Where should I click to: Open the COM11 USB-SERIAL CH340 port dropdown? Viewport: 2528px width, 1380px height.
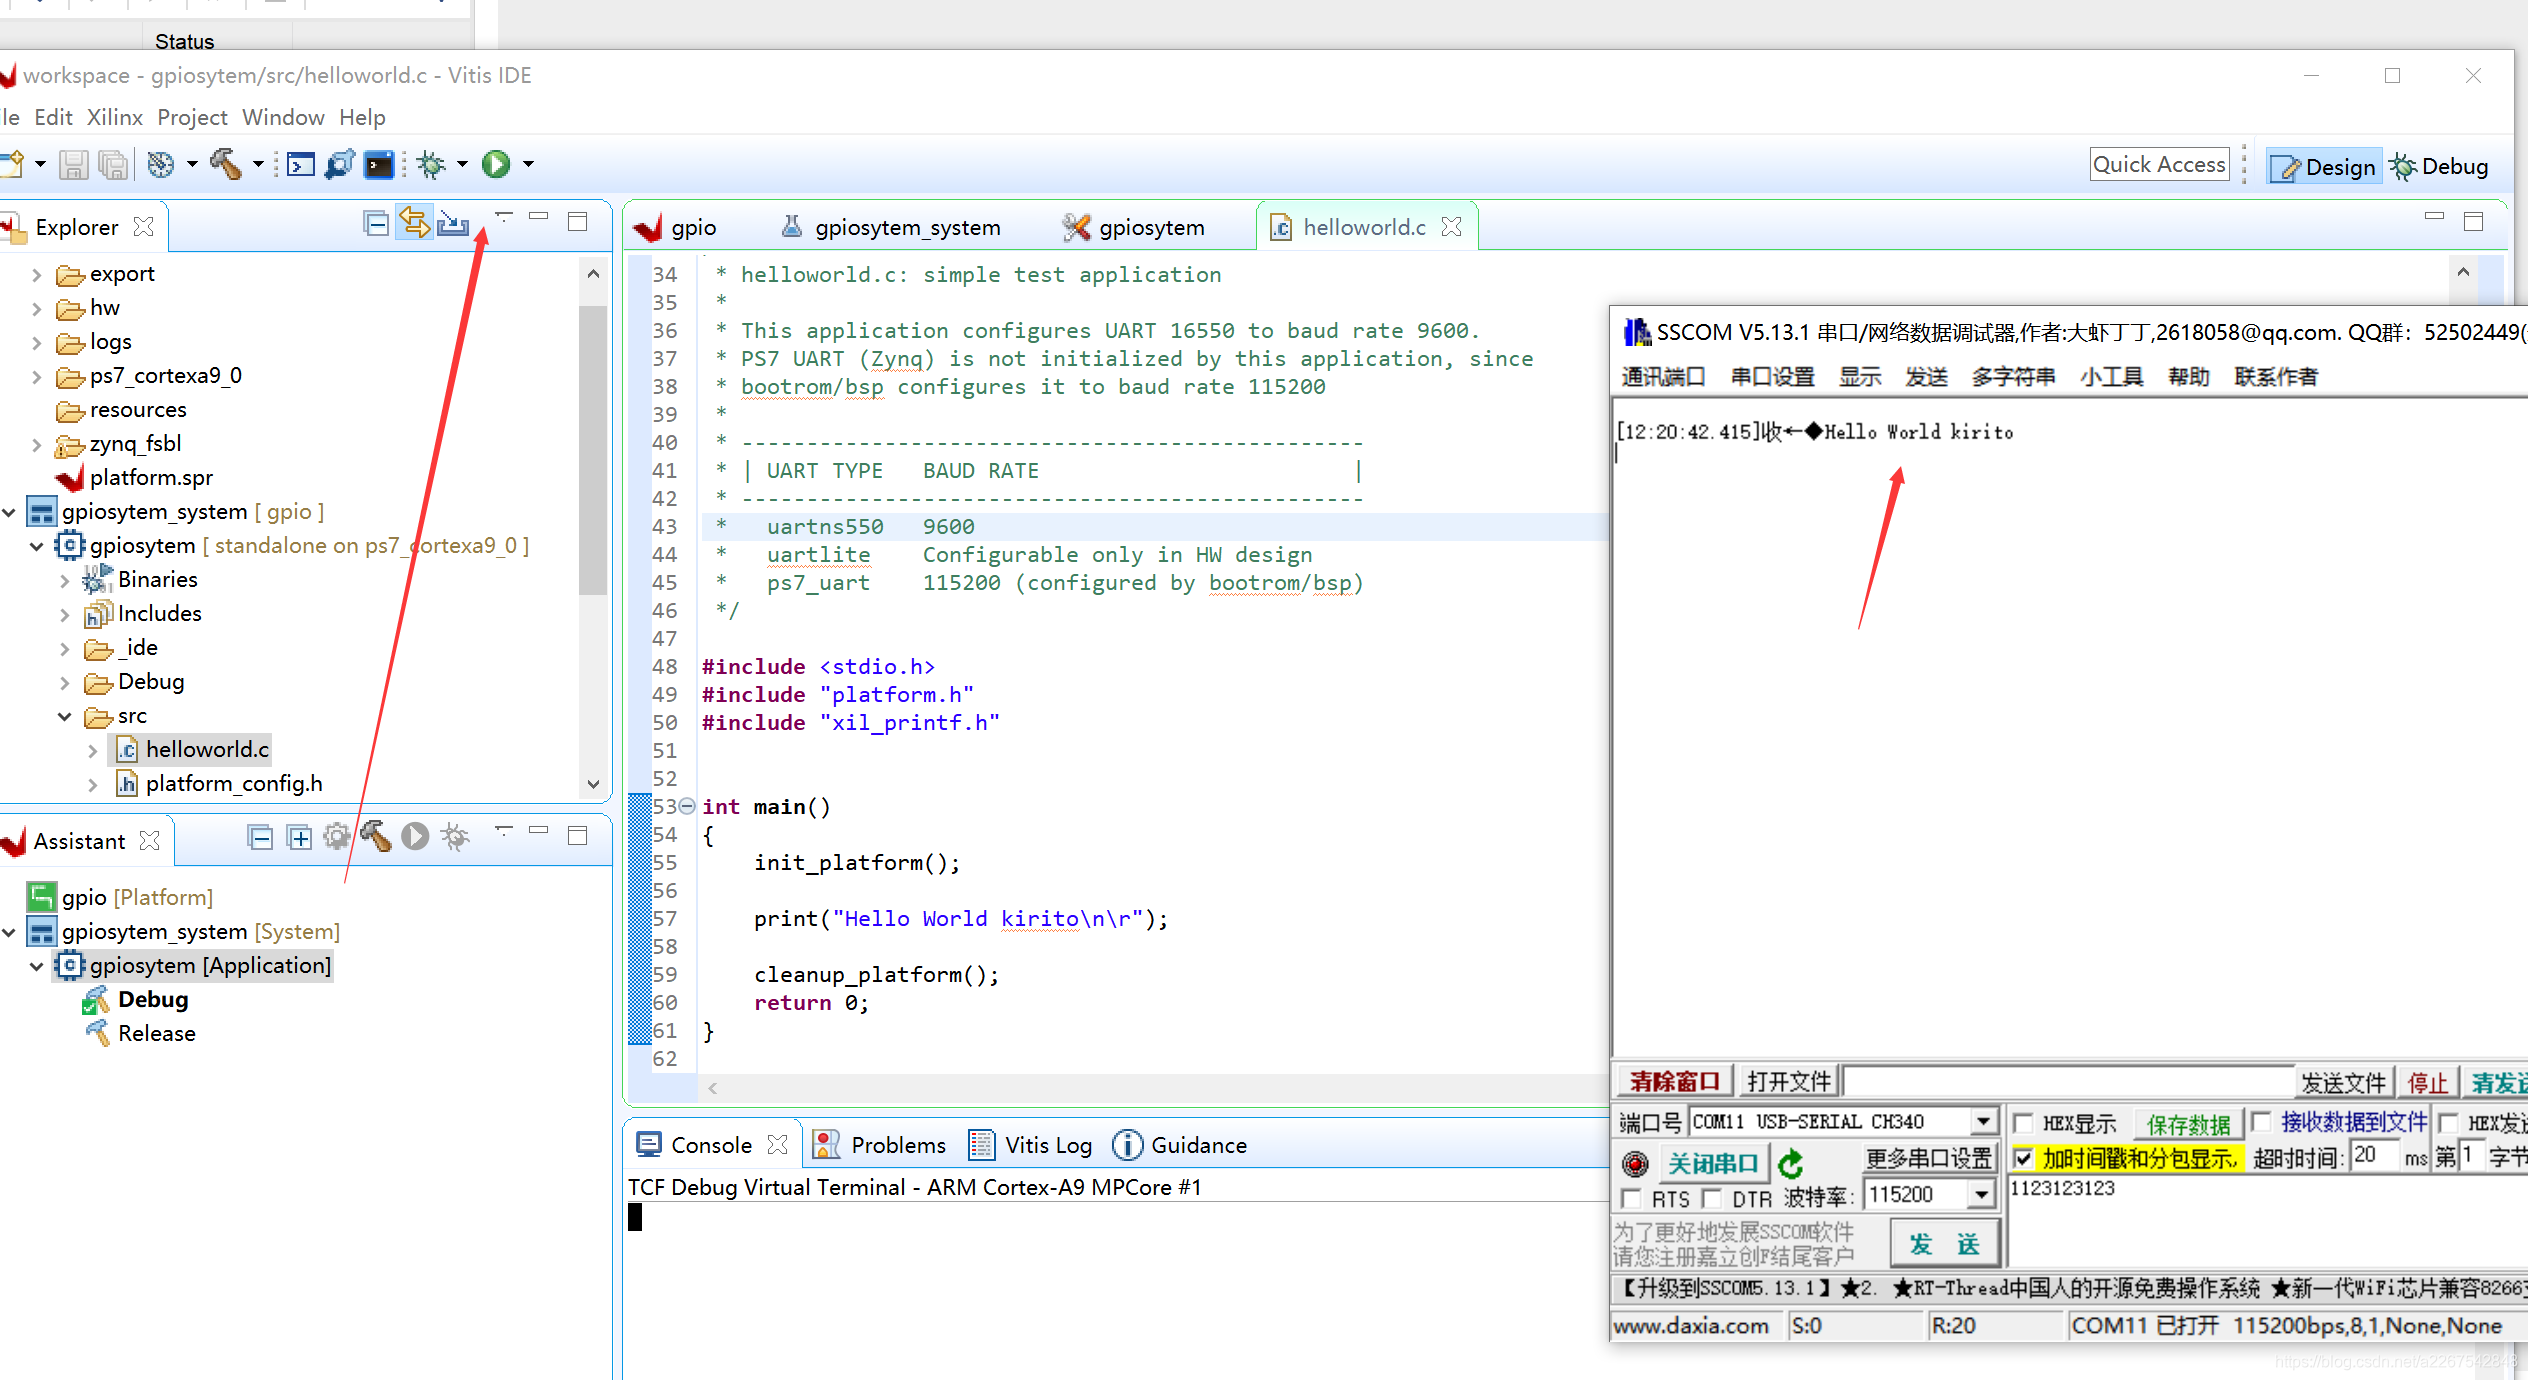pyautogui.click(x=1983, y=1121)
